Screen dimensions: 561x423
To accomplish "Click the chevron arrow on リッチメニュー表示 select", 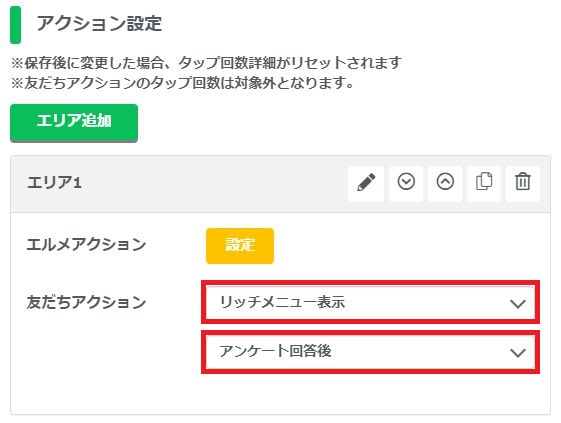I will (517, 304).
